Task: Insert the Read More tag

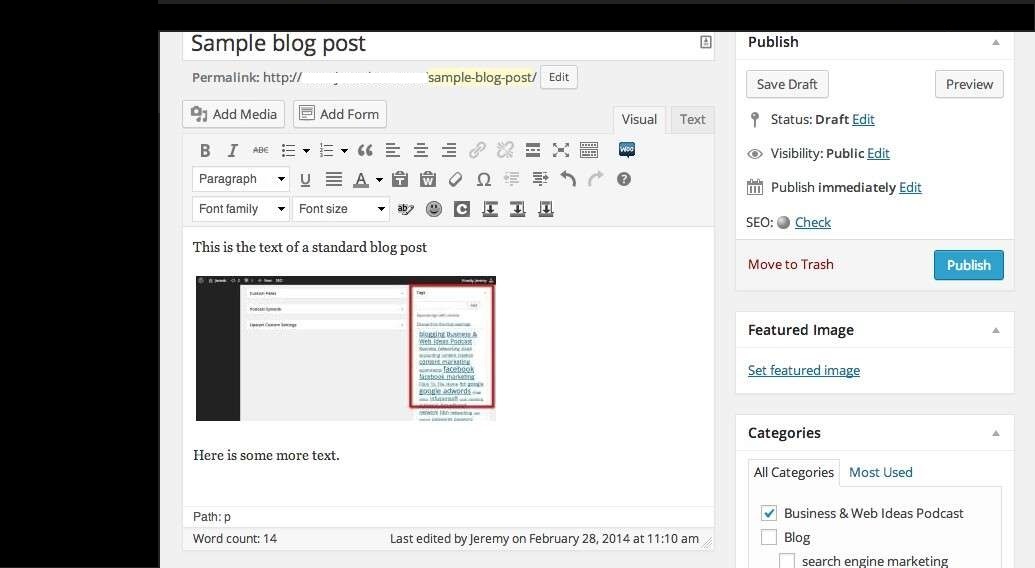Action: tap(533, 150)
